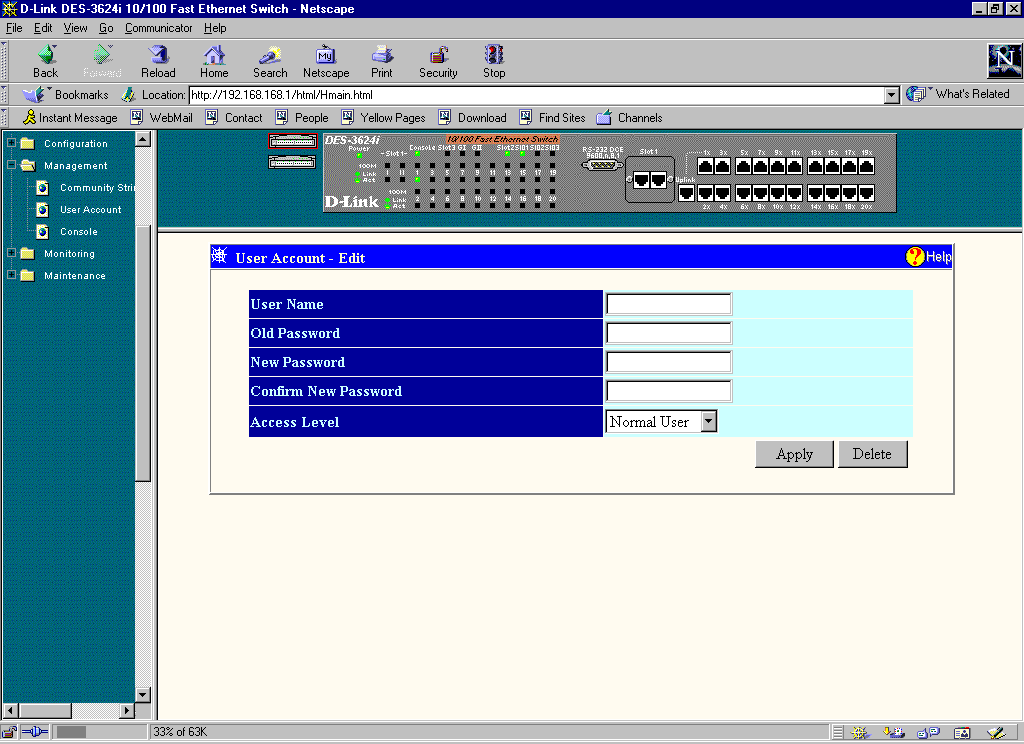Click the Delete button
The height and width of the screenshot is (744, 1024).
click(x=872, y=454)
